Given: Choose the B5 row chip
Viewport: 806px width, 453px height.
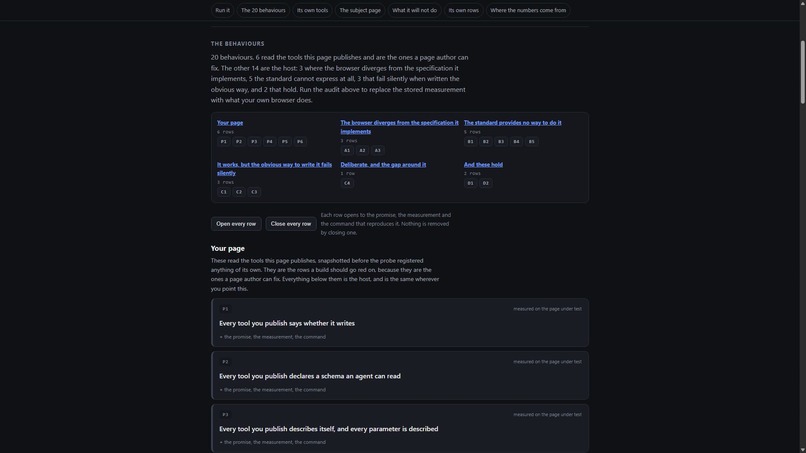Looking at the screenshot, I should [532, 141].
